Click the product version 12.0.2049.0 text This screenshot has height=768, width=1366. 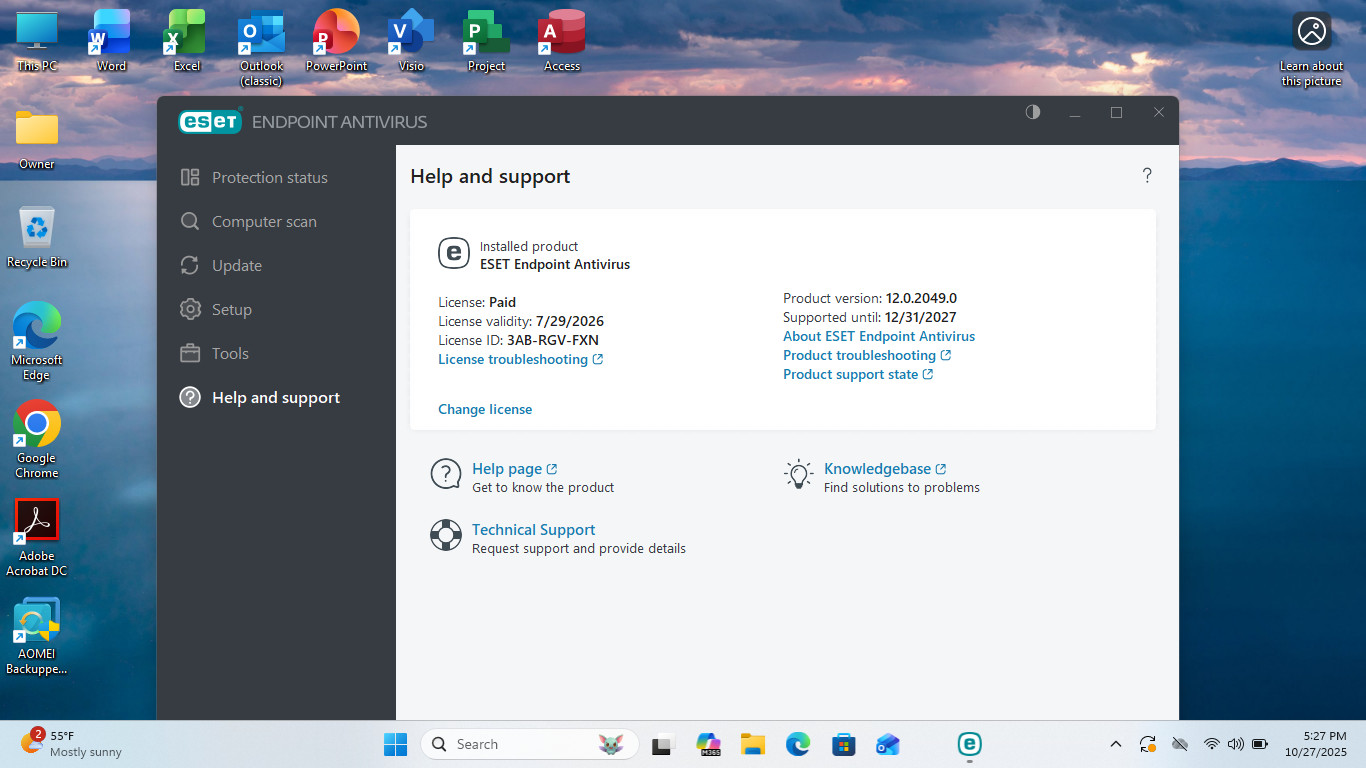(921, 298)
